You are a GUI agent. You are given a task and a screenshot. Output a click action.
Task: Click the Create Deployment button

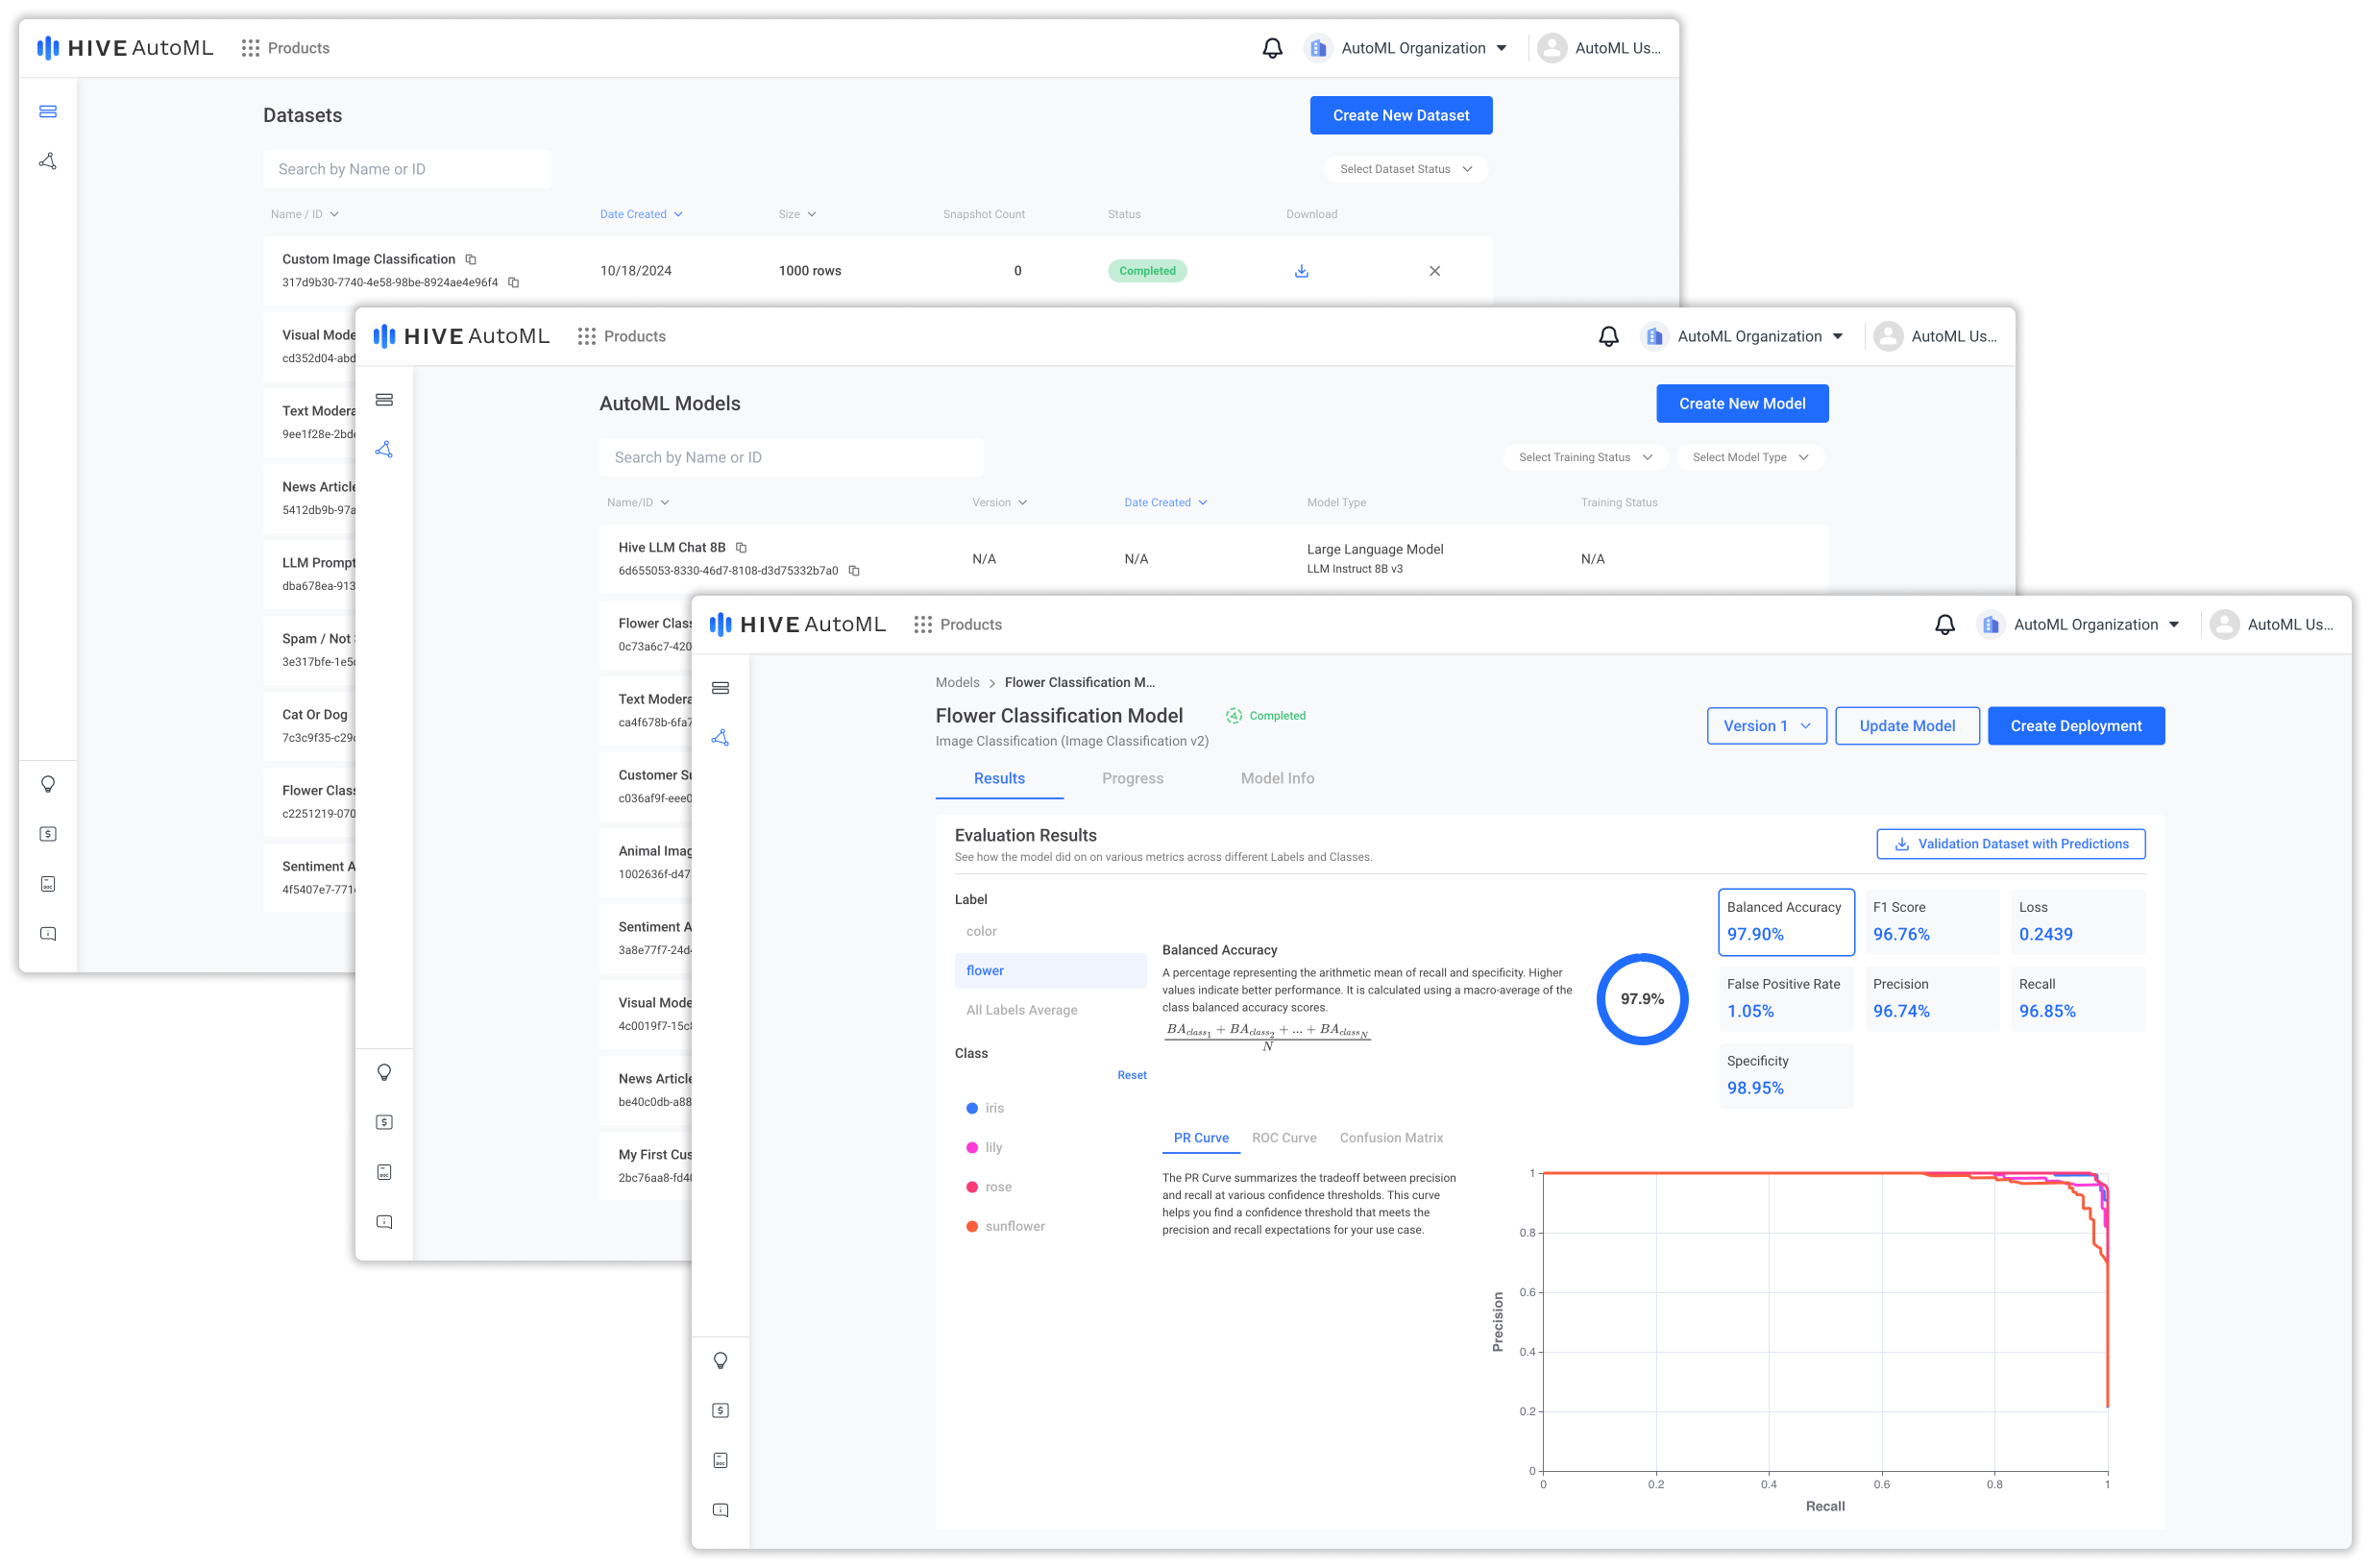click(2076, 725)
